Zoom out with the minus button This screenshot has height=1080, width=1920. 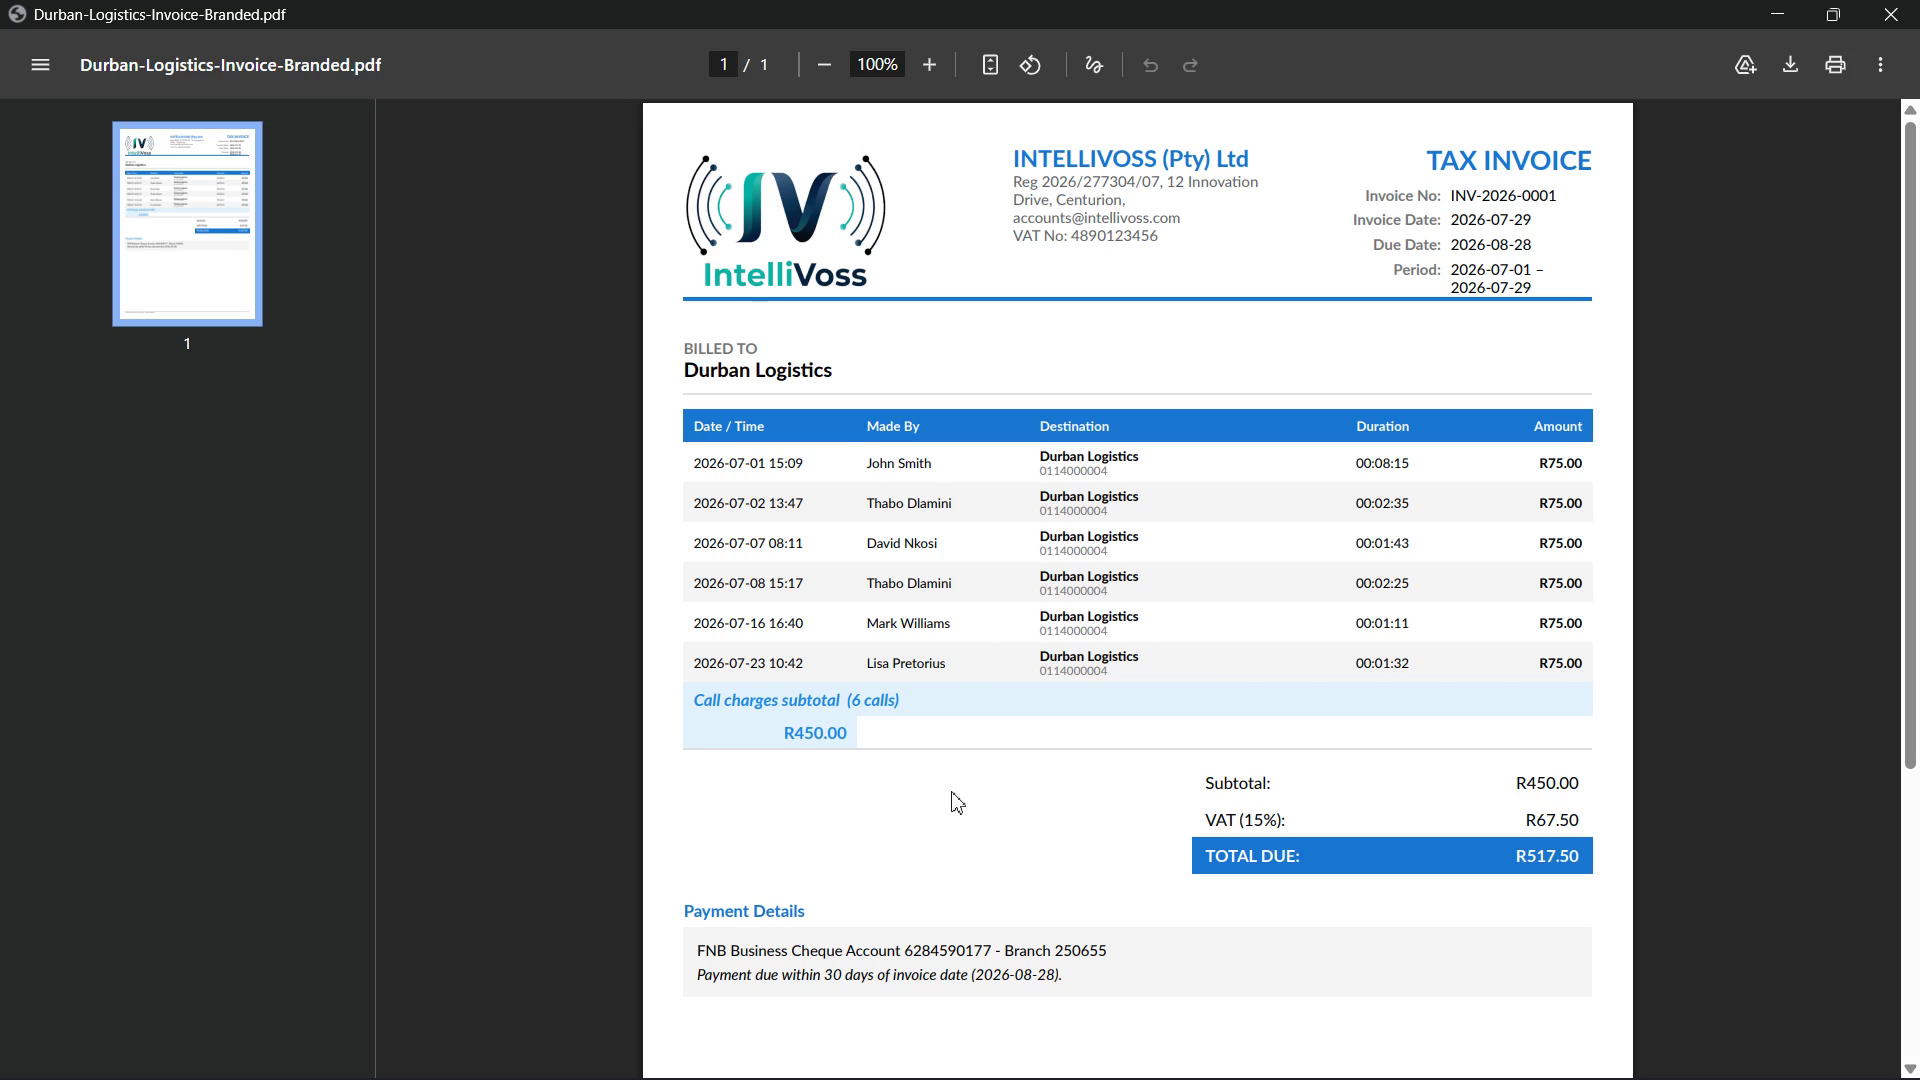(x=824, y=65)
